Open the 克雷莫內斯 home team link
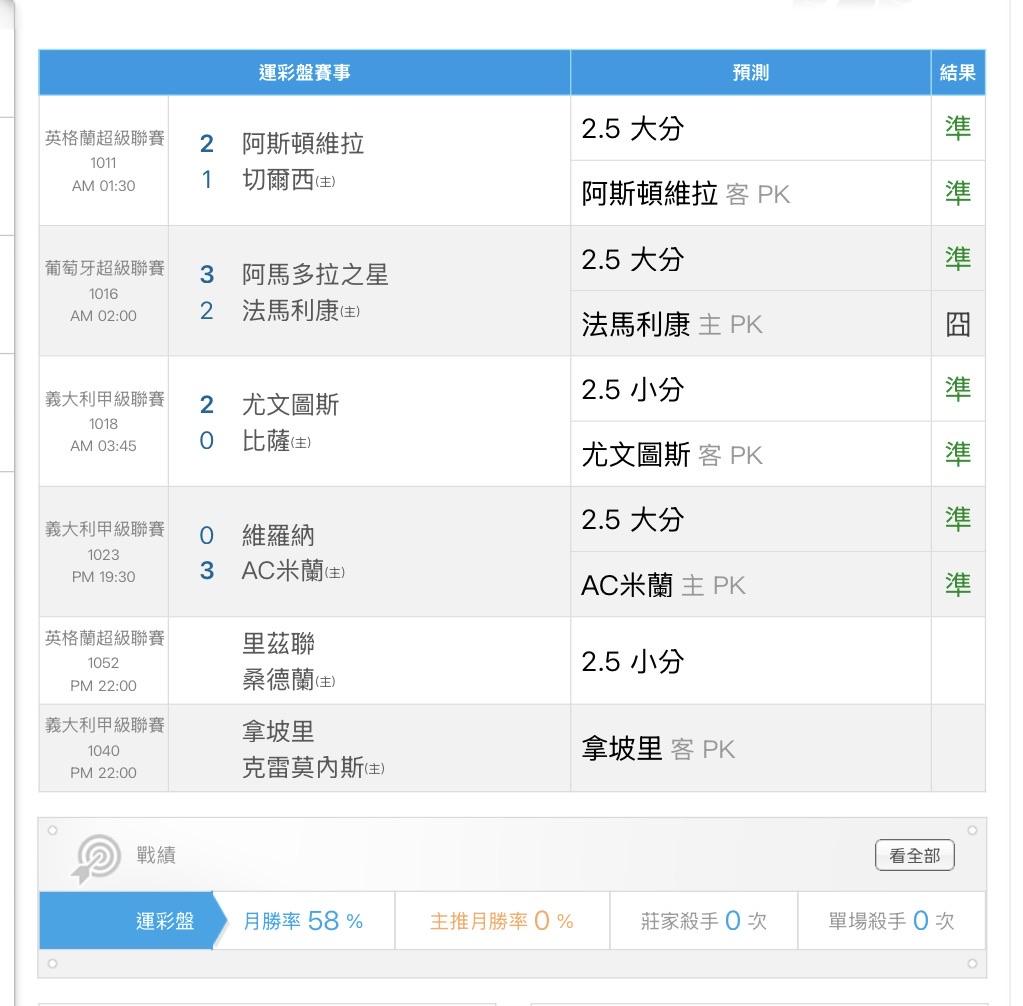Image resolution: width=1023 pixels, height=1006 pixels. tap(302, 768)
